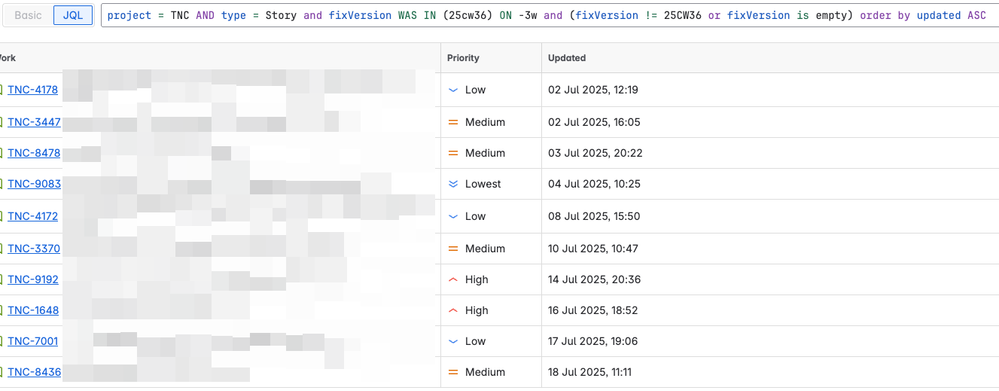This screenshot has height=391, width=999.
Task: Click the High priority label in TNC-9192 row
Action: point(477,279)
